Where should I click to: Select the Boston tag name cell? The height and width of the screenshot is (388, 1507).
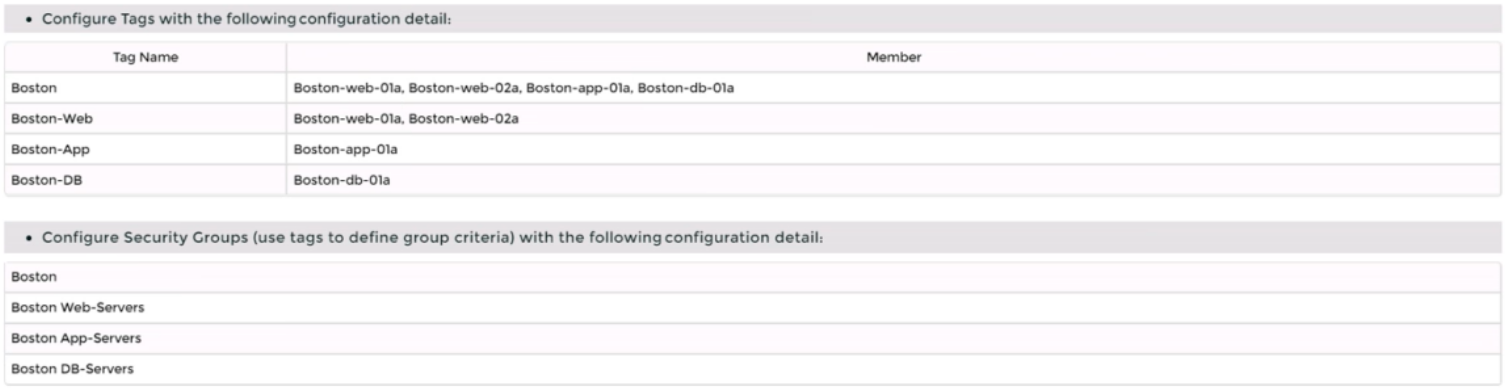pyautogui.click(x=145, y=89)
